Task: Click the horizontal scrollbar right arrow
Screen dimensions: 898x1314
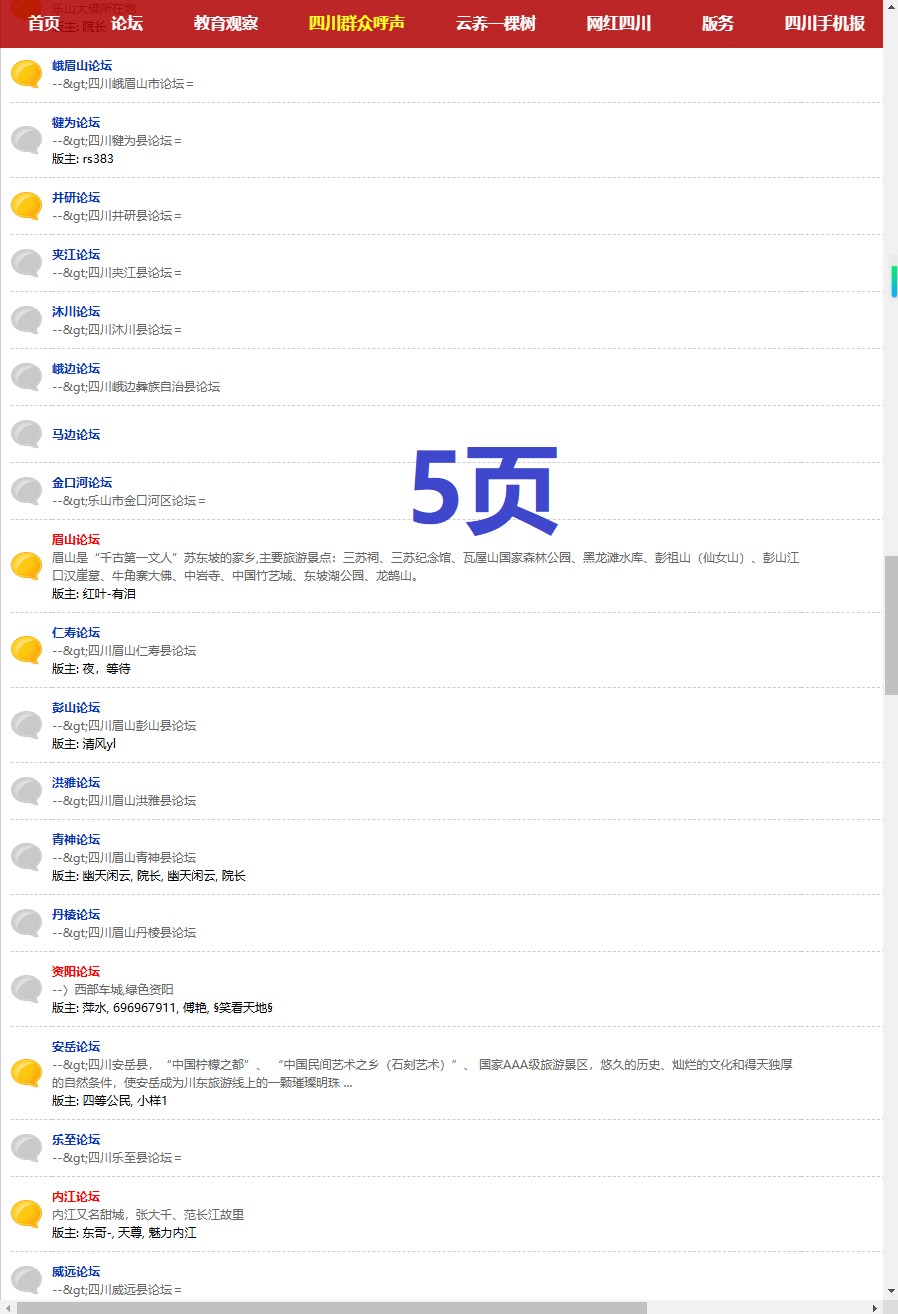Action: pyautogui.click(x=875, y=1307)
